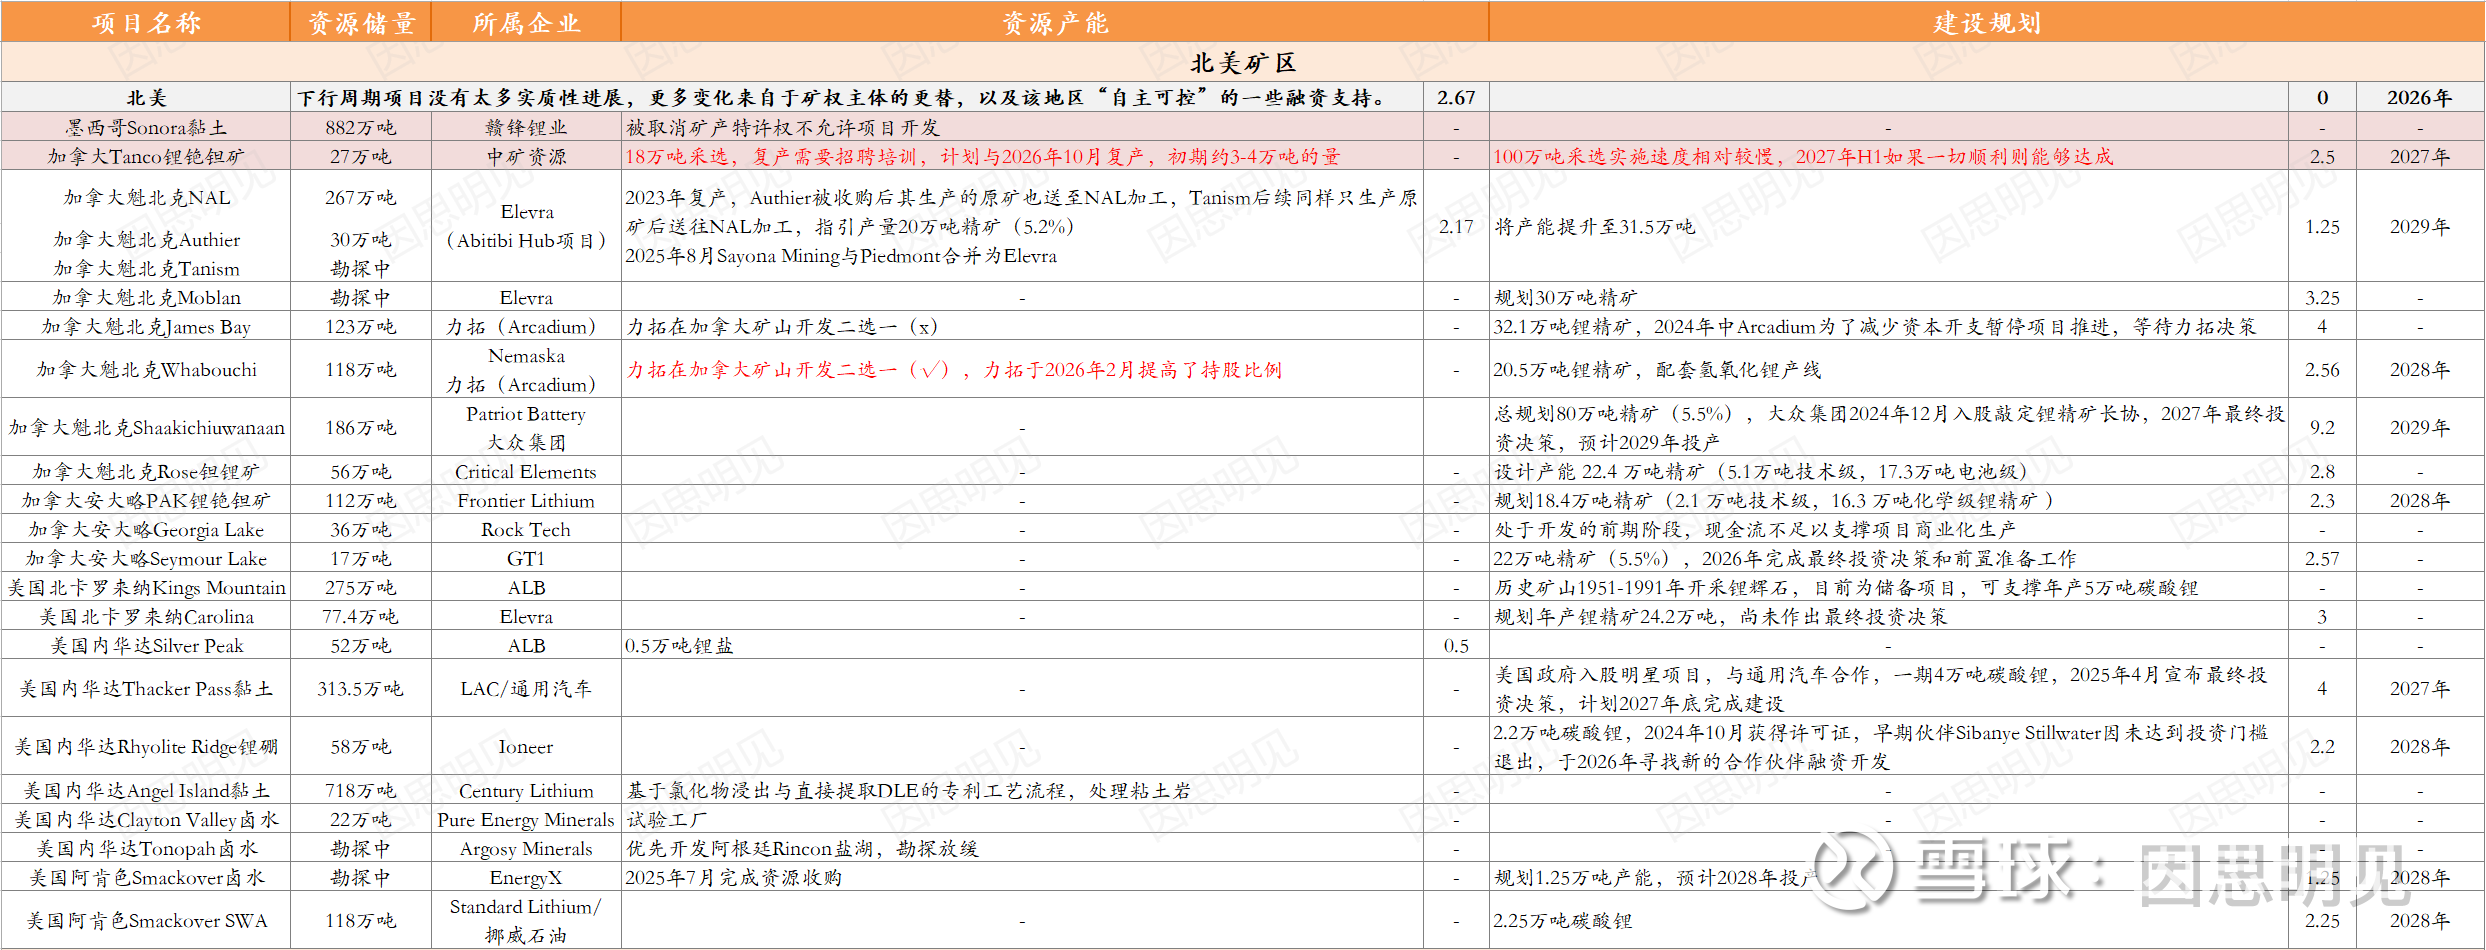Click the 资源产能 column header
This screenshot has height=950, width=2486.
point(1055,22)
